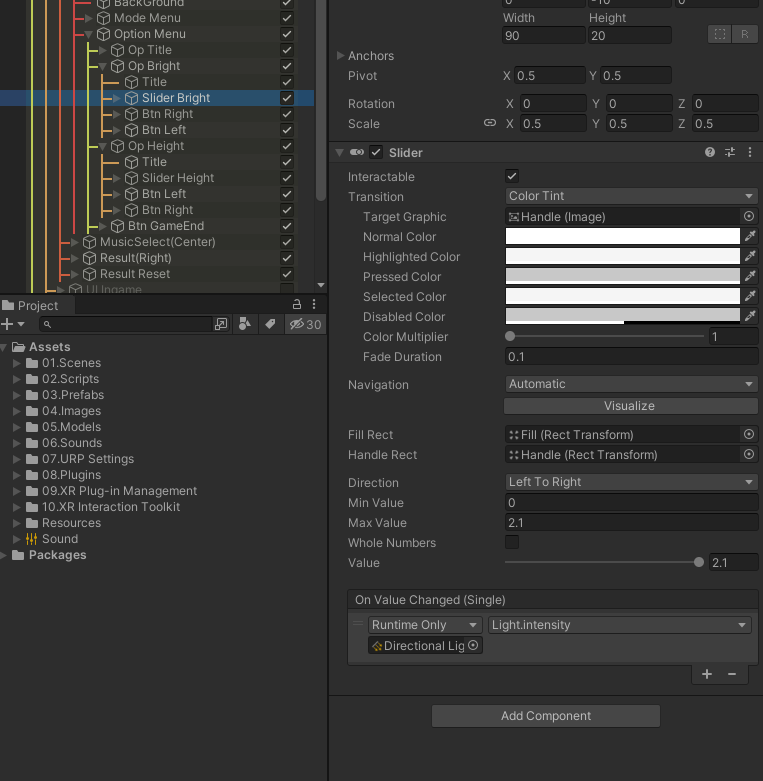Click the Normal Color swatch
Screen dimensions: 763x781
click(623, 236)
